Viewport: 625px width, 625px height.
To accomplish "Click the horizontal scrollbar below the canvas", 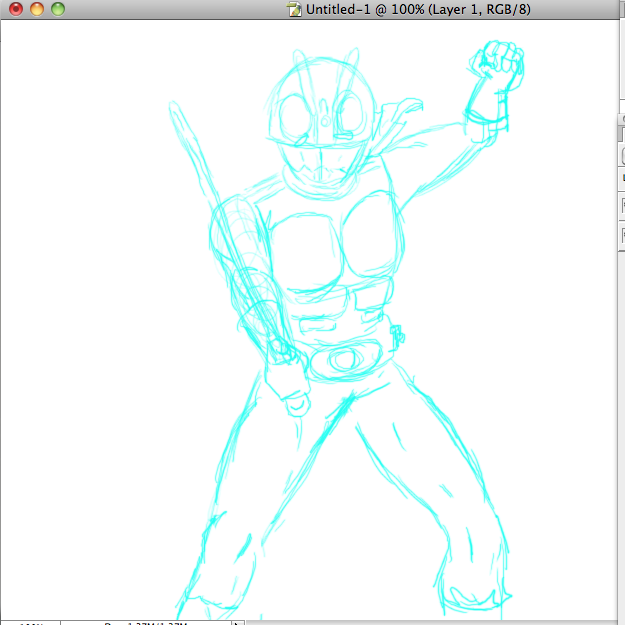I will tap(431, 623).
